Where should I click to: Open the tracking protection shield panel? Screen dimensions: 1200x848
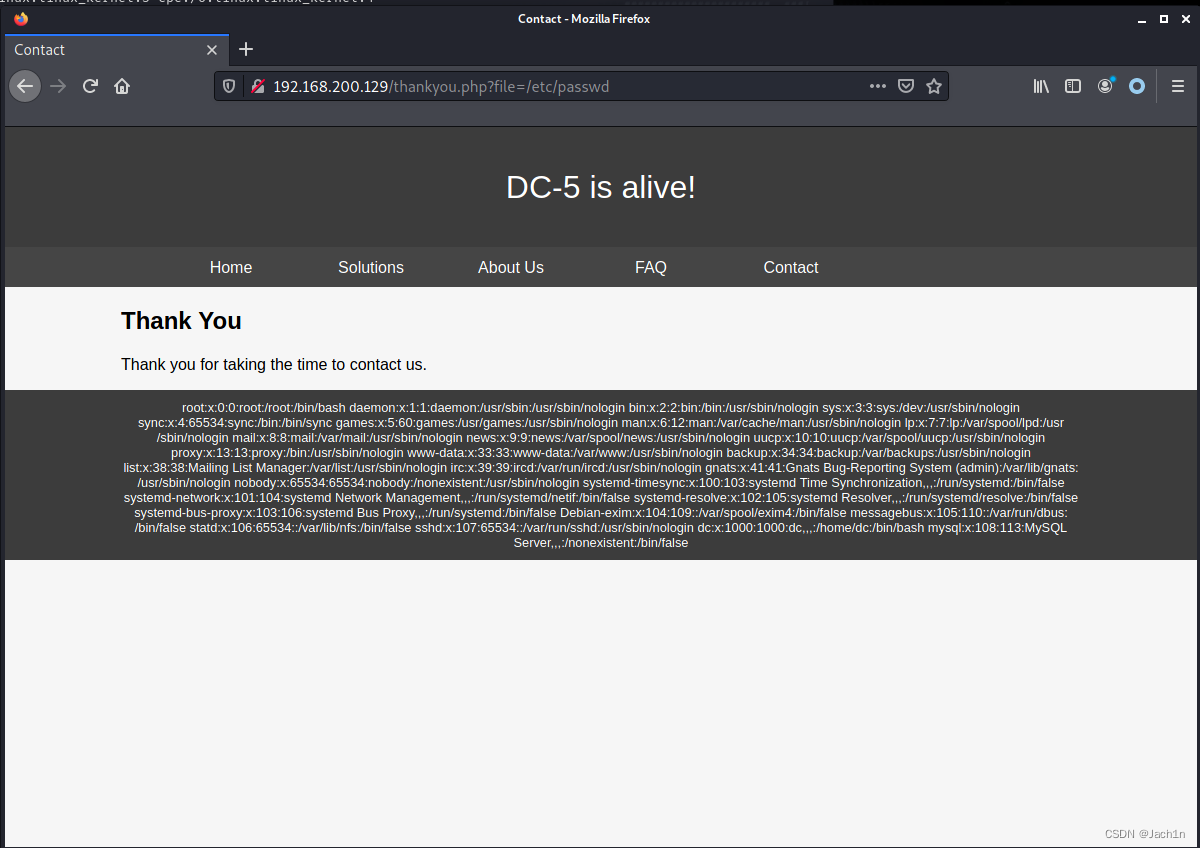(229, 87)
